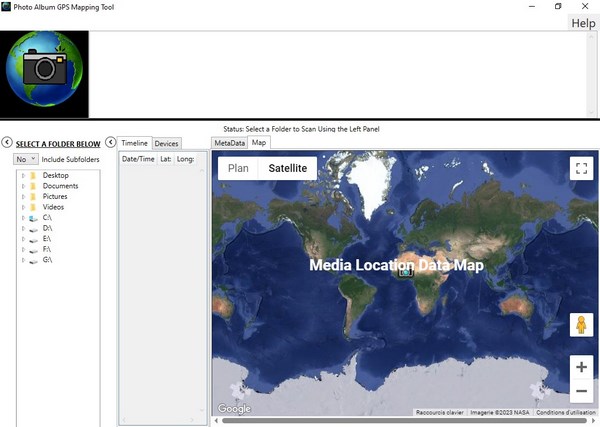Collapse timeline panel using arrow circle
600x427 pixels.
coord(111,142)
